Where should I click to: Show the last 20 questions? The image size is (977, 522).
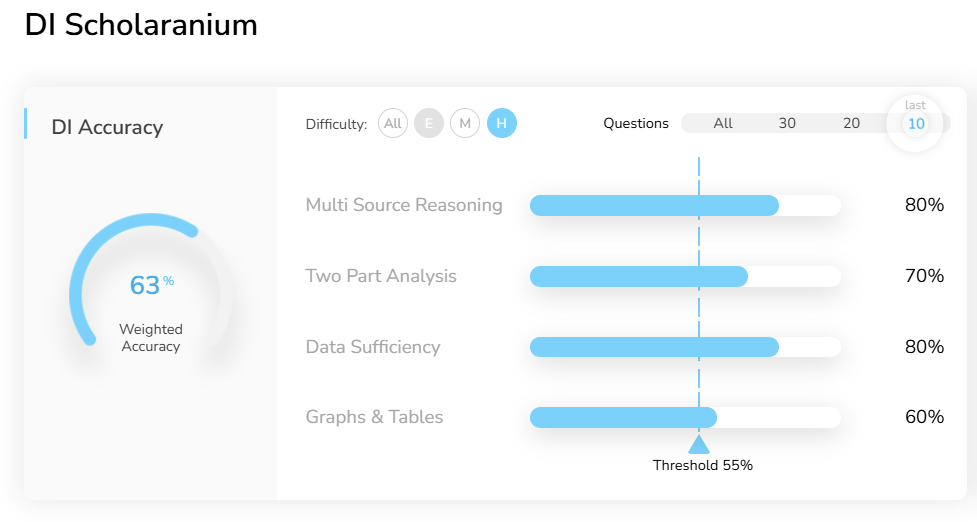tap(851, 124)
